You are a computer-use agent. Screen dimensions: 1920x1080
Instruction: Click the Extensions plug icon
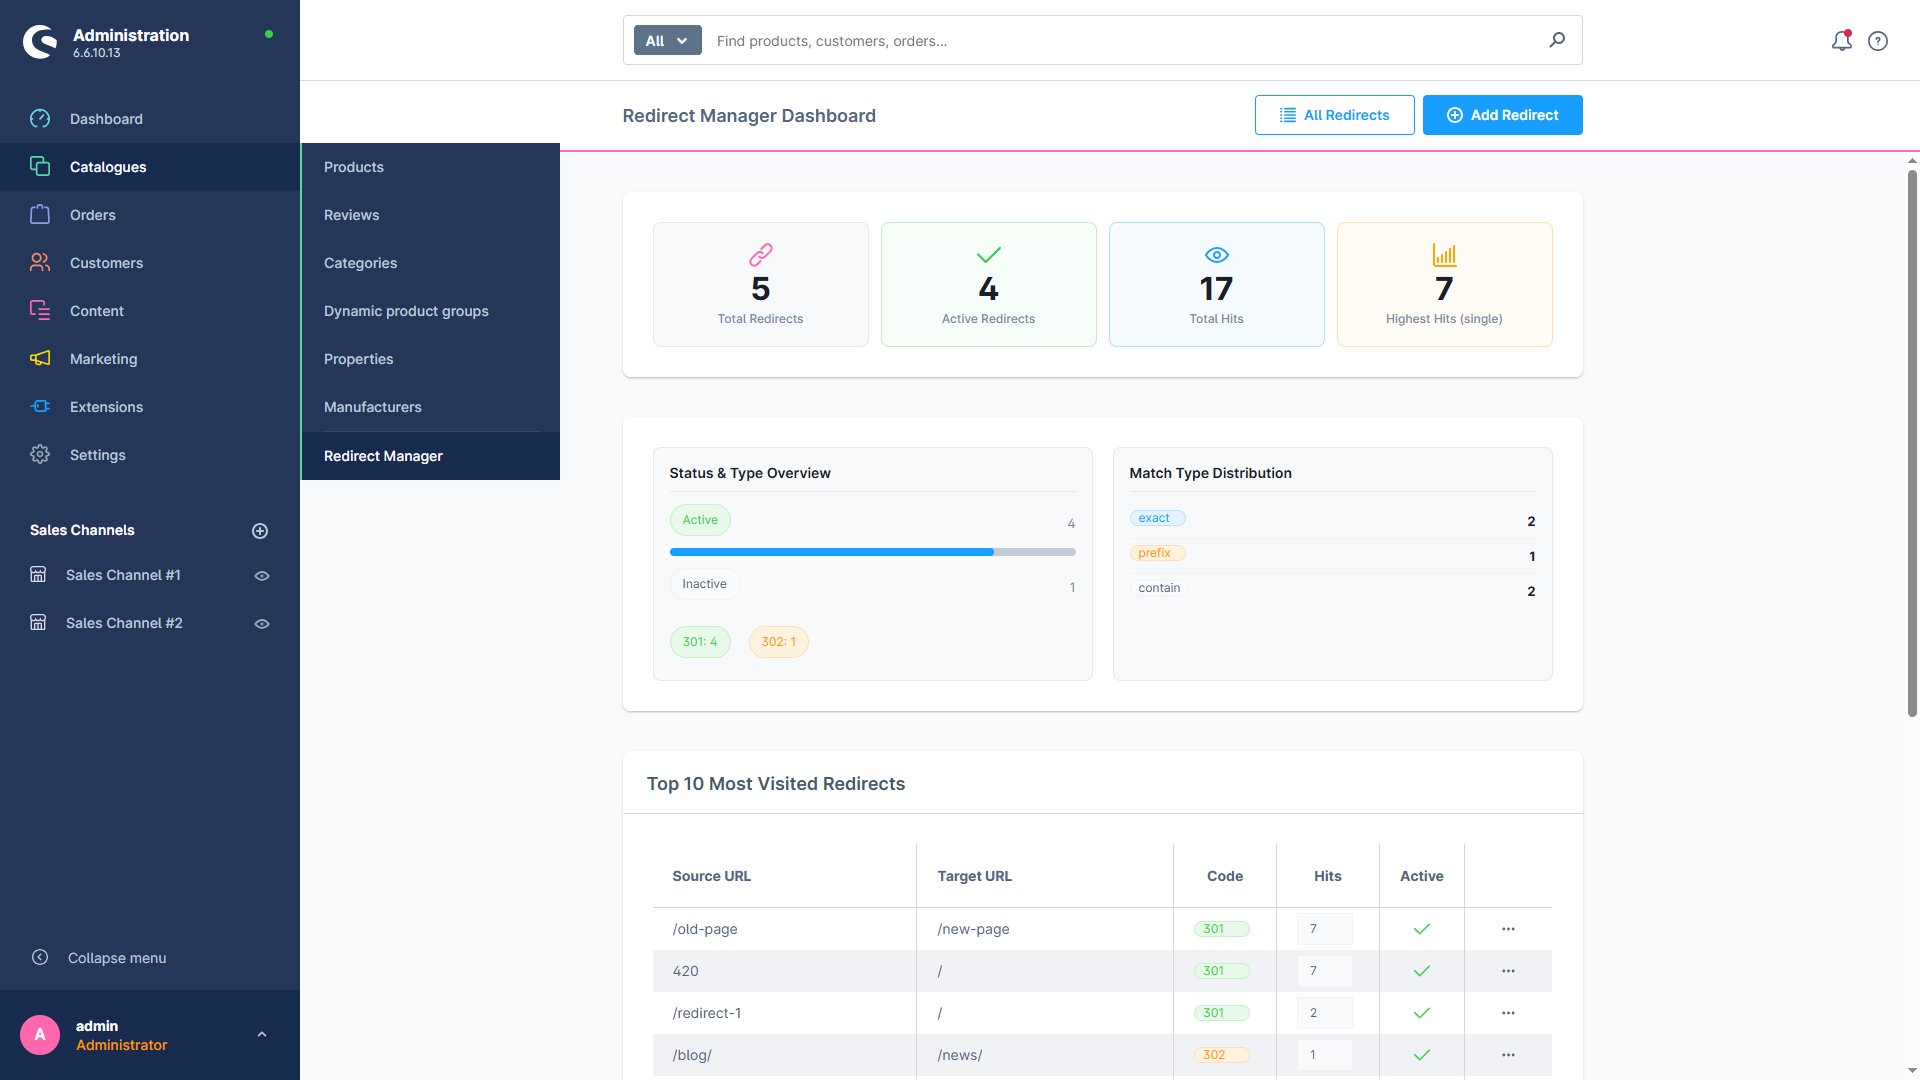point(40,407)
